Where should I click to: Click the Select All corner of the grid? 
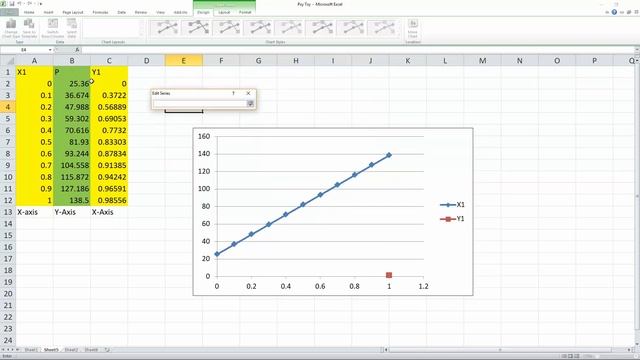click(x=8, y=61)
